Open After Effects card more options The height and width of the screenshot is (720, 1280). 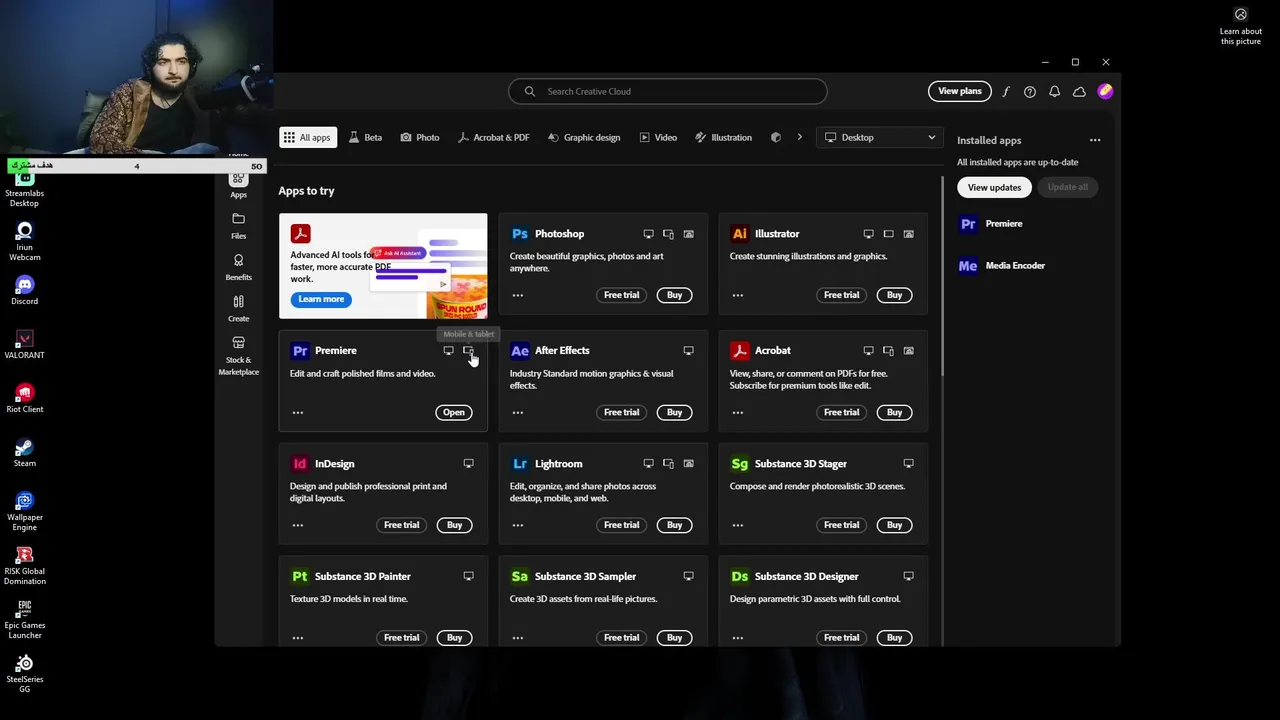click(517, 413)
